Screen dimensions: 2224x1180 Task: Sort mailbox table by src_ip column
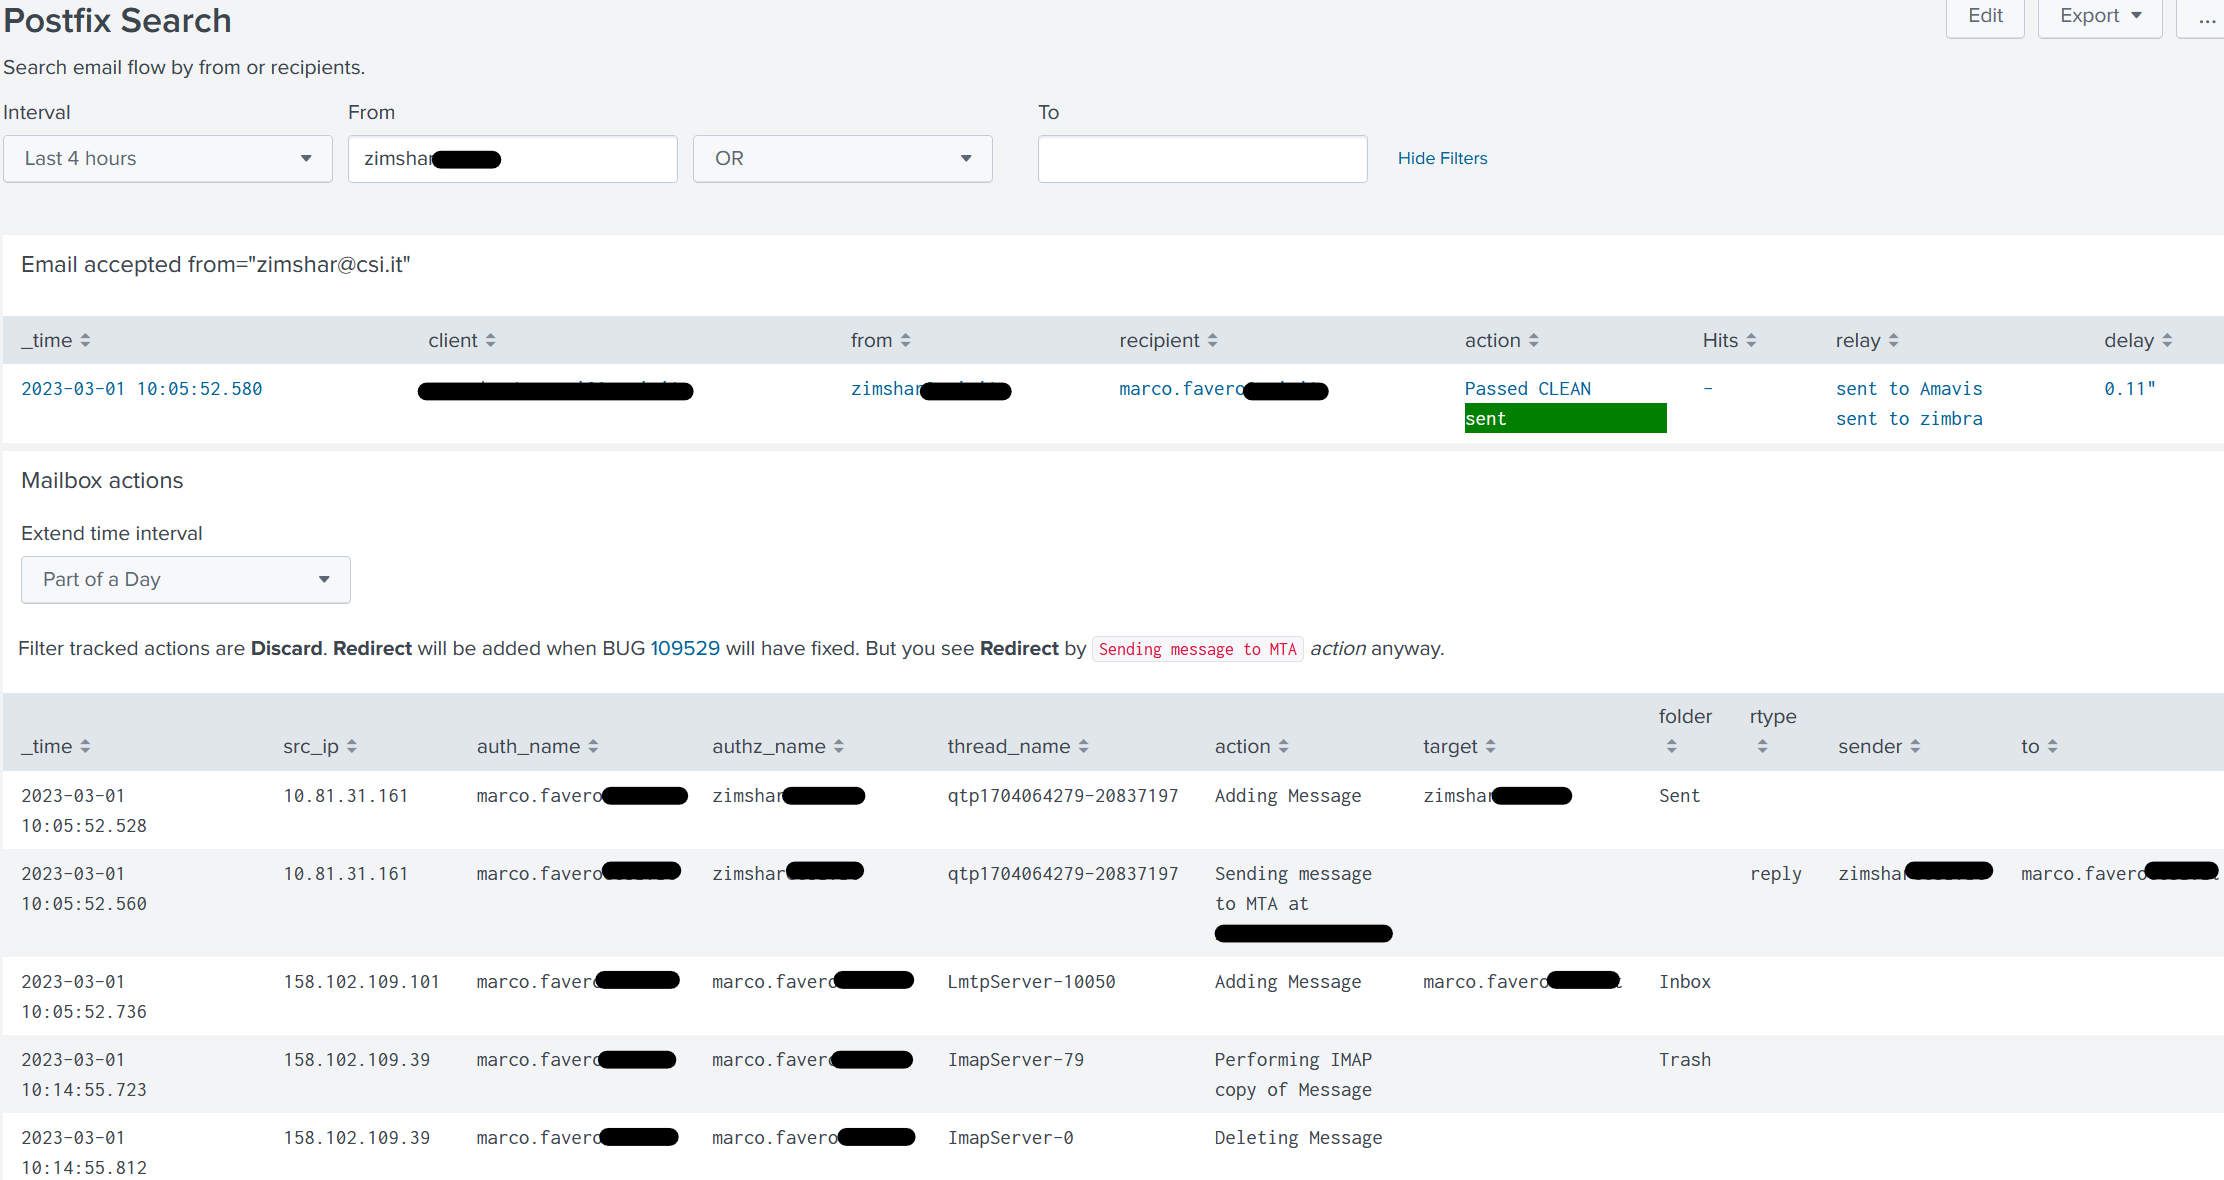[320, 746]
